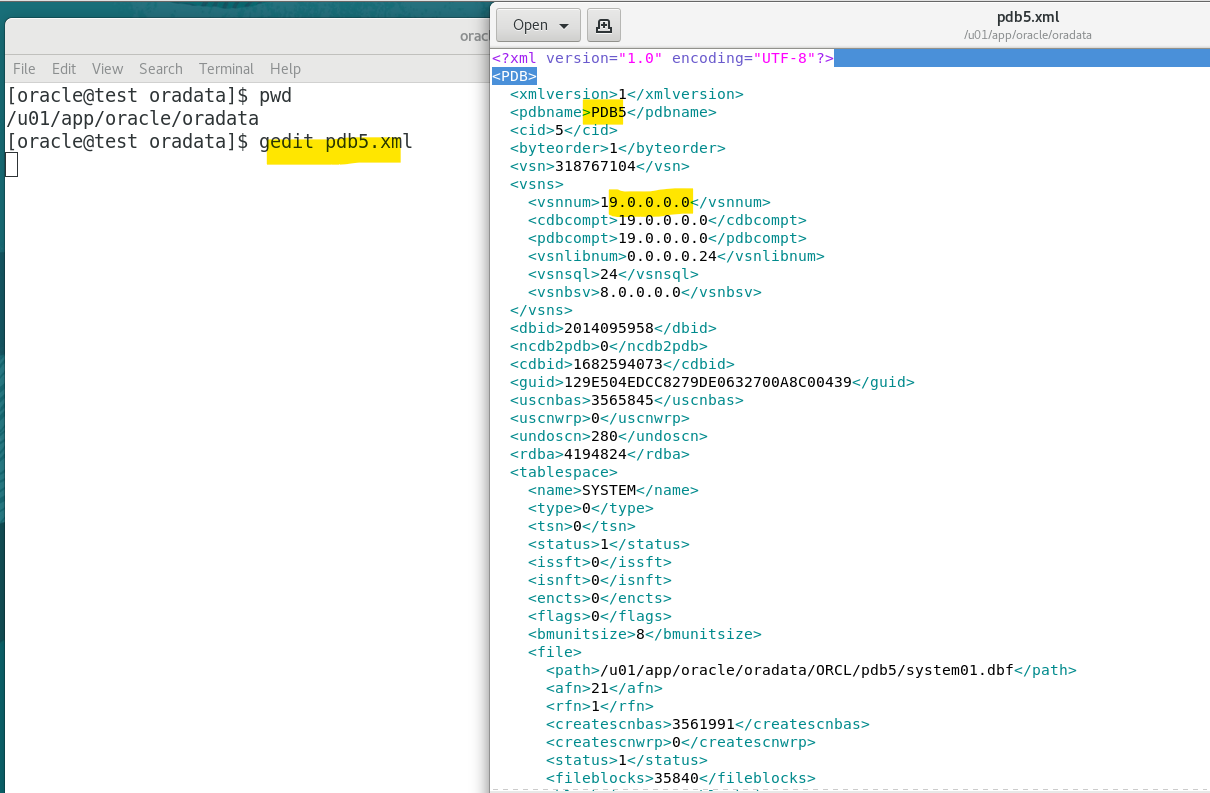Click the name SYSTEM line

(613, 490)
